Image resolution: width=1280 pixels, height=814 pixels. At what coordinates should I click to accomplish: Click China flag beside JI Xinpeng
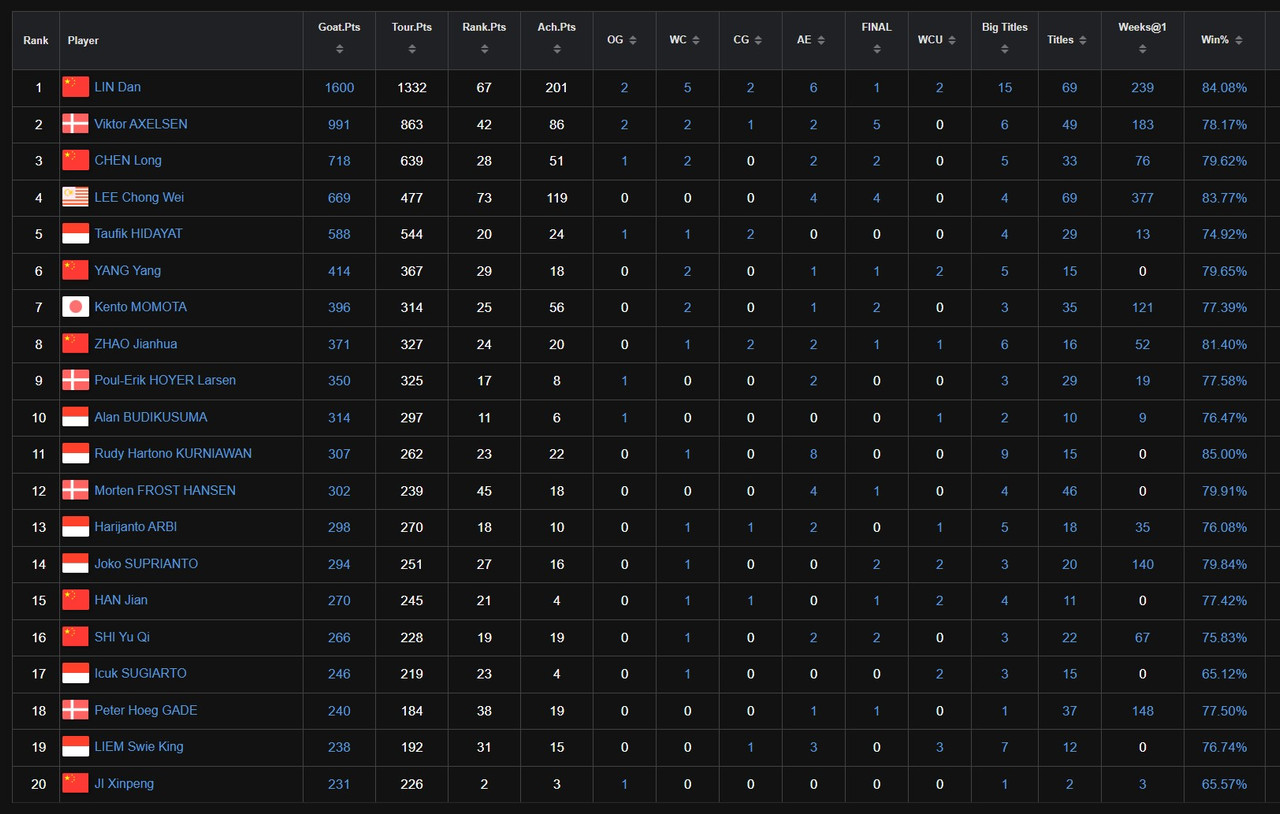tap(75, 784)
